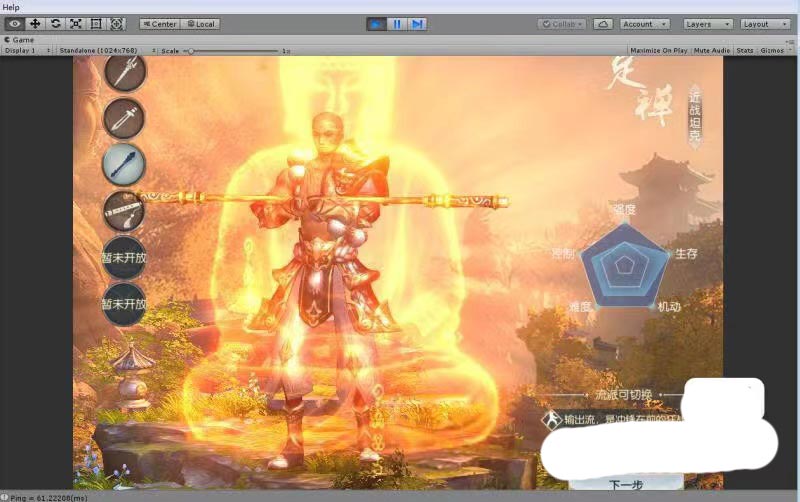Choose the spear weapon class icon

click(x=125, y=72)
